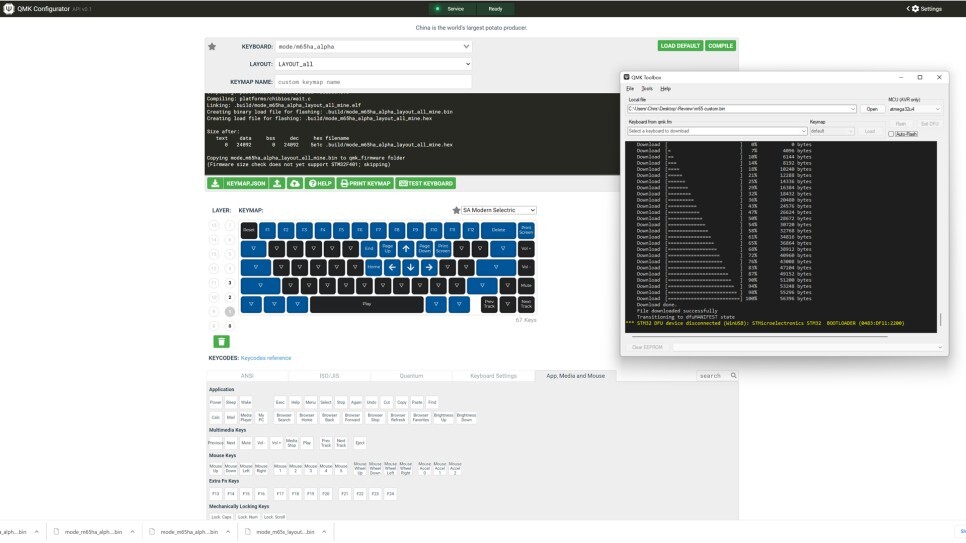Select layer 3 radio button
Viewport: 966px width, 543px height.
tap(229, 283)
